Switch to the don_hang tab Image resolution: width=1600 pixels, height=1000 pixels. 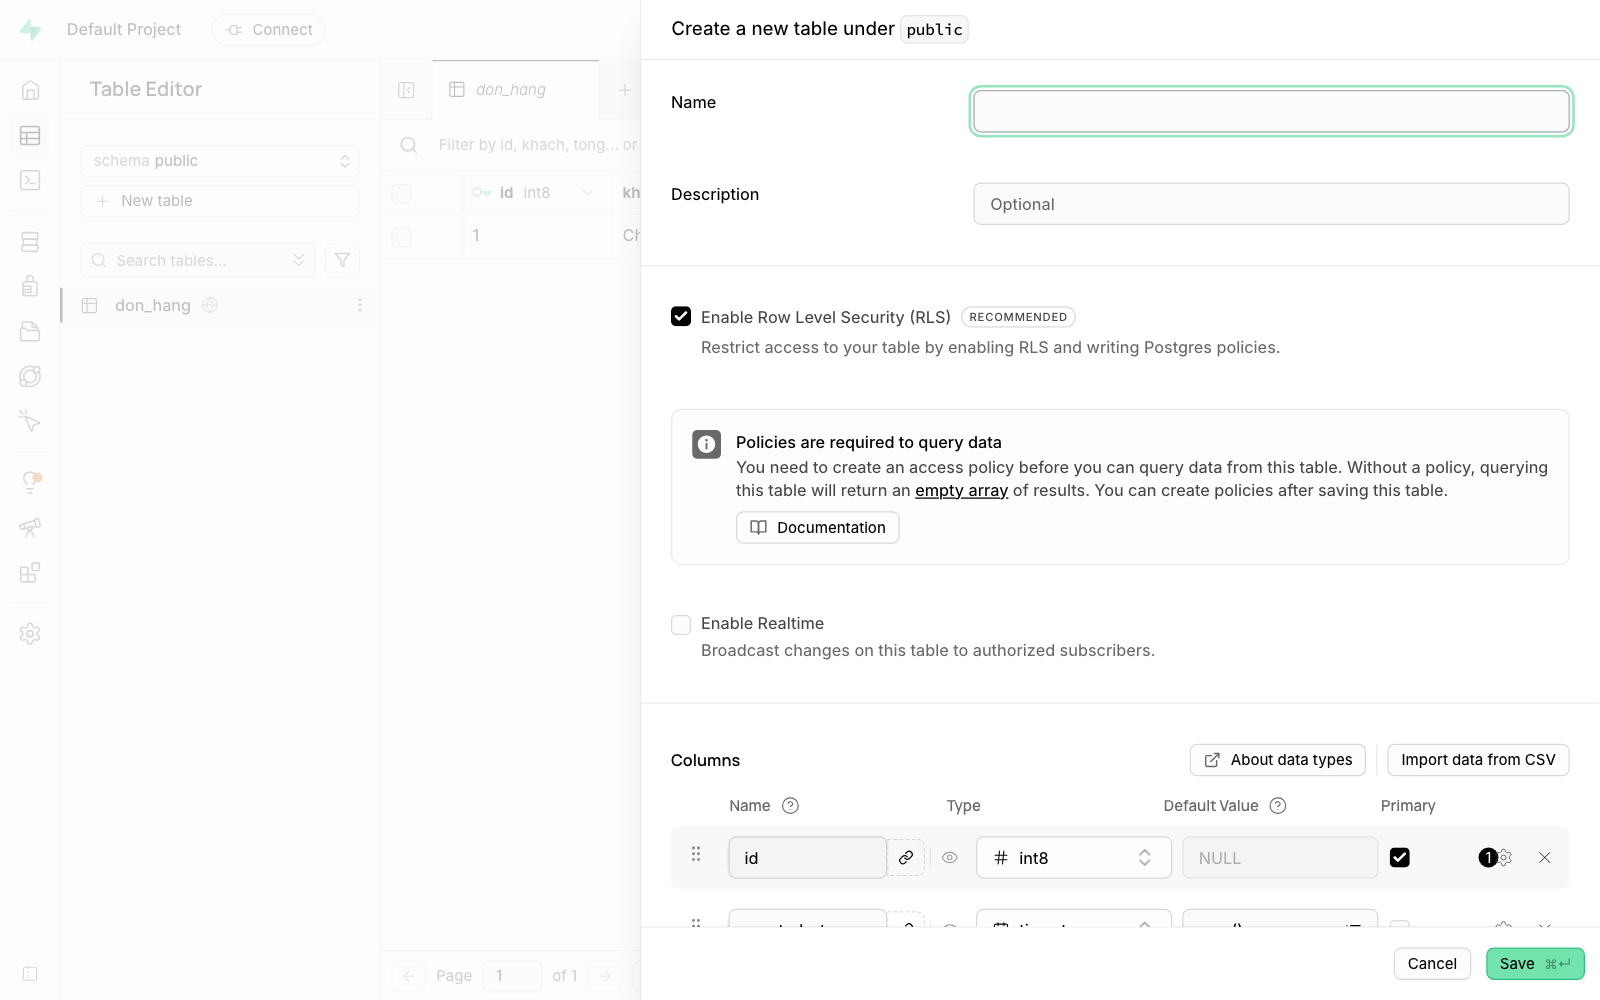(x=515, y=90)
